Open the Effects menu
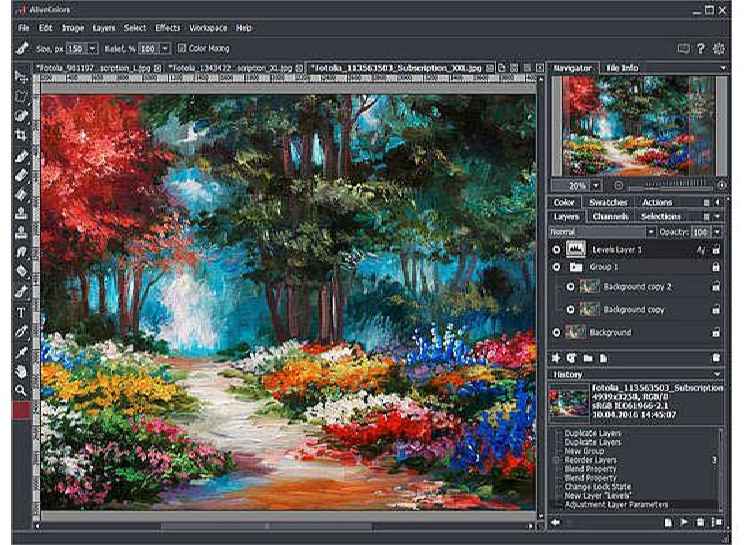 click(x=167, y=28)
